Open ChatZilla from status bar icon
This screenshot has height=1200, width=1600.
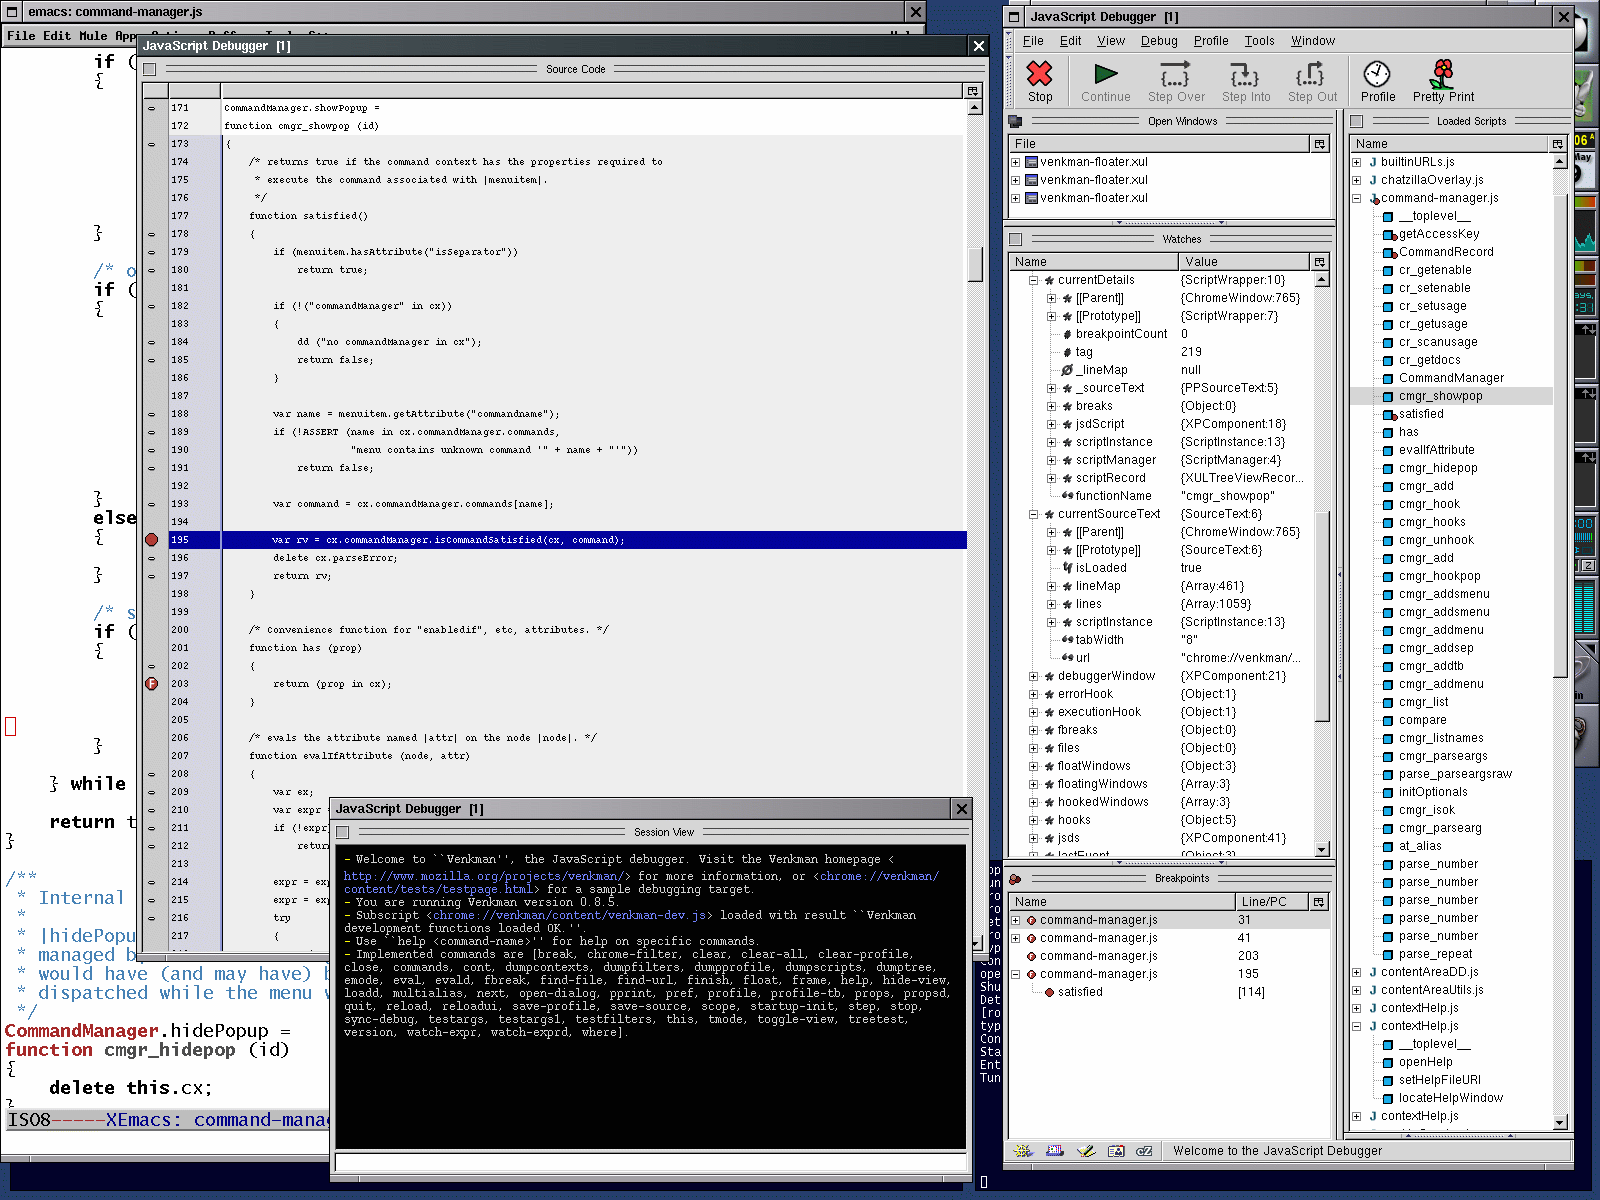(1145, 1151)
